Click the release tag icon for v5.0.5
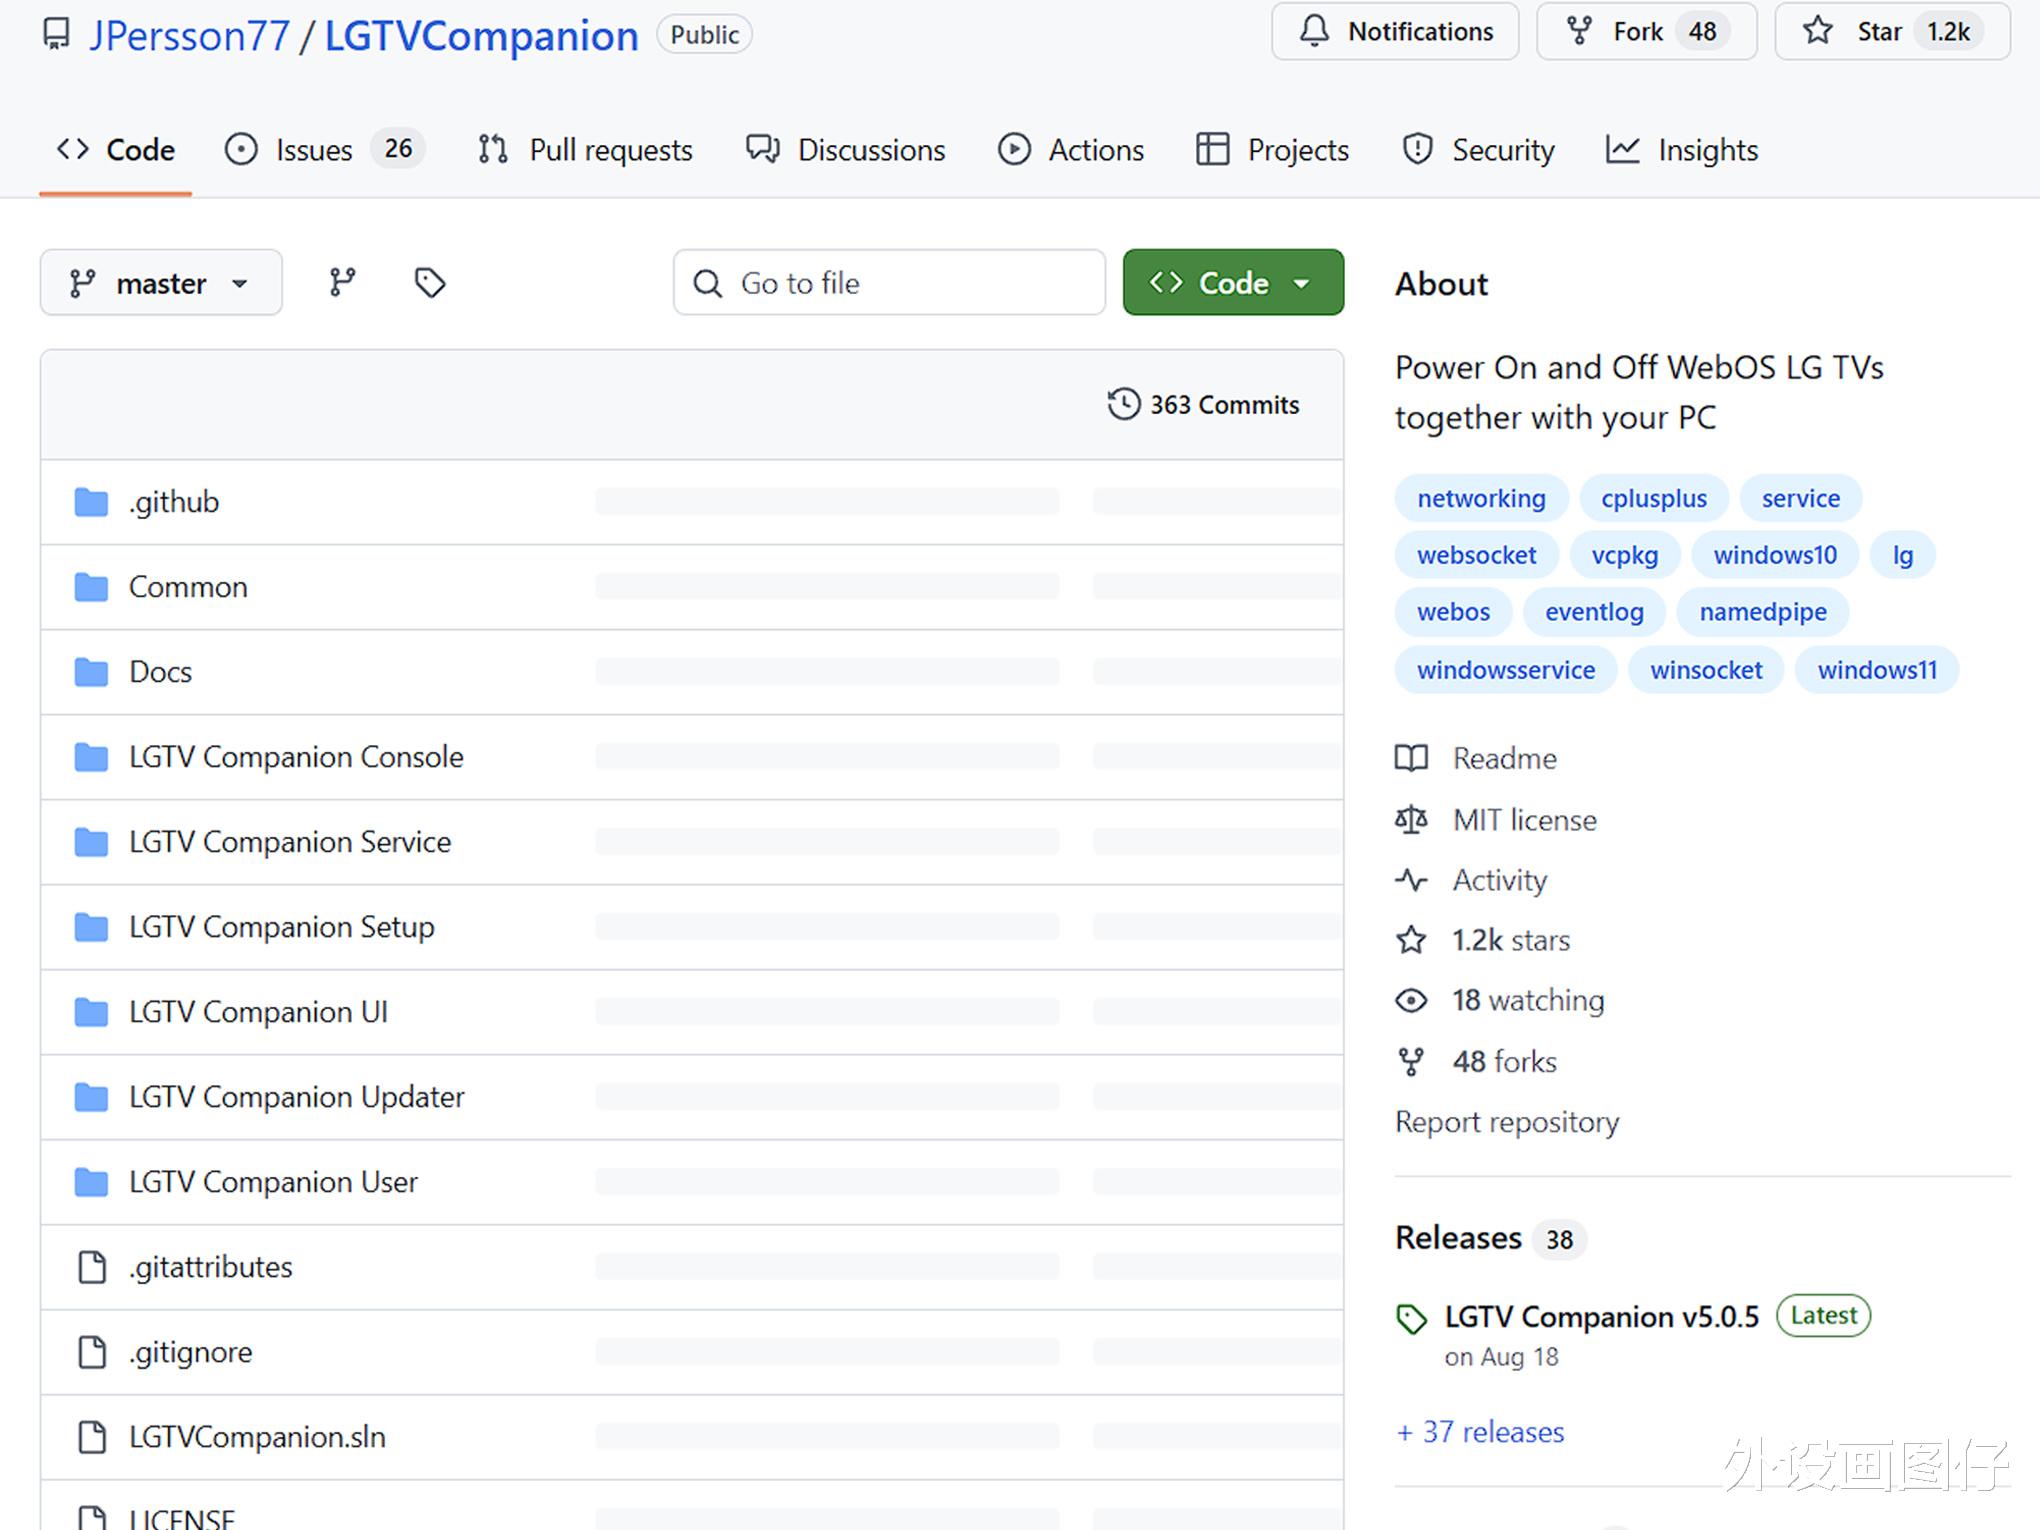2040x1530 pixels. 1411,1319
